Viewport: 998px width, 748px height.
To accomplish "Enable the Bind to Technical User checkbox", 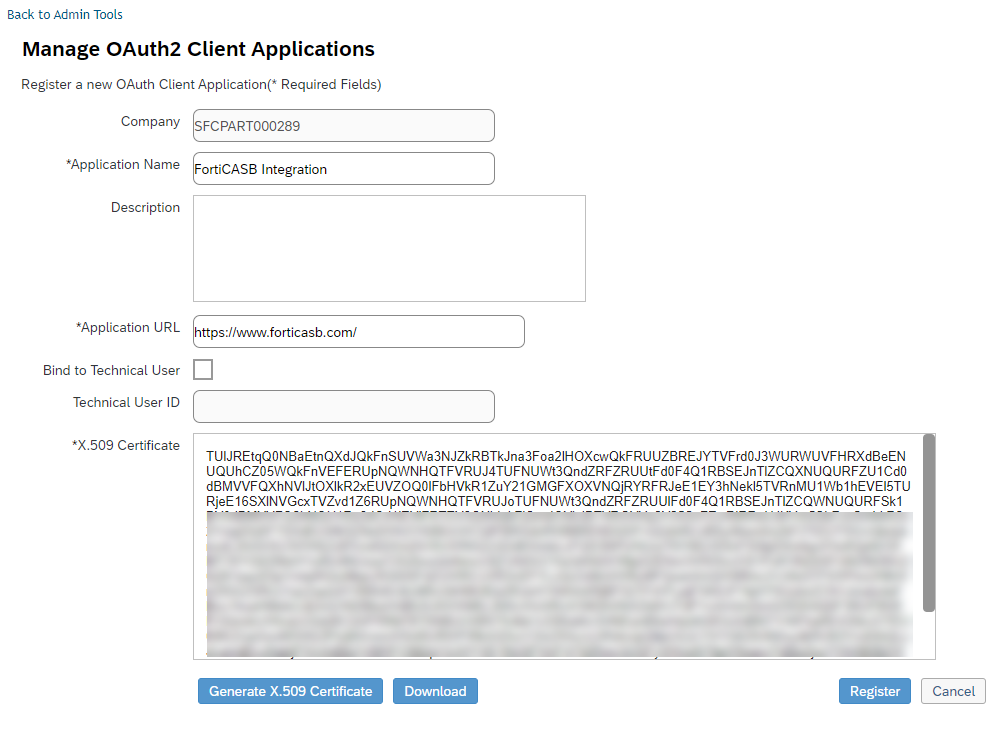I will coord(203,370).
